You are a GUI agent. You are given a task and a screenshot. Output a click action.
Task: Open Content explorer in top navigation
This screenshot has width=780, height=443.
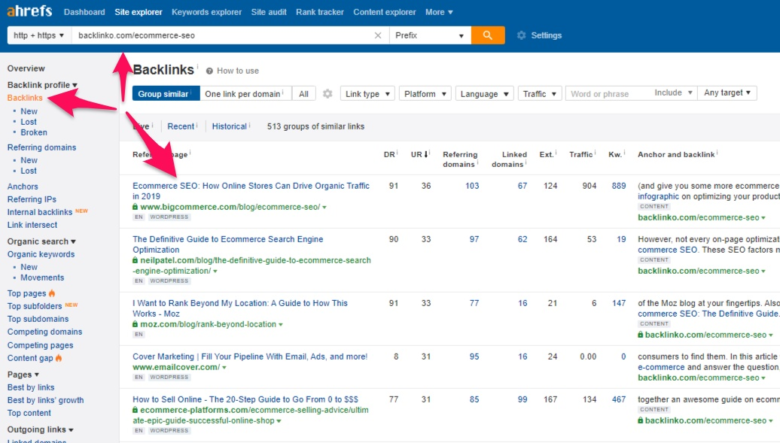pos(384,12)
